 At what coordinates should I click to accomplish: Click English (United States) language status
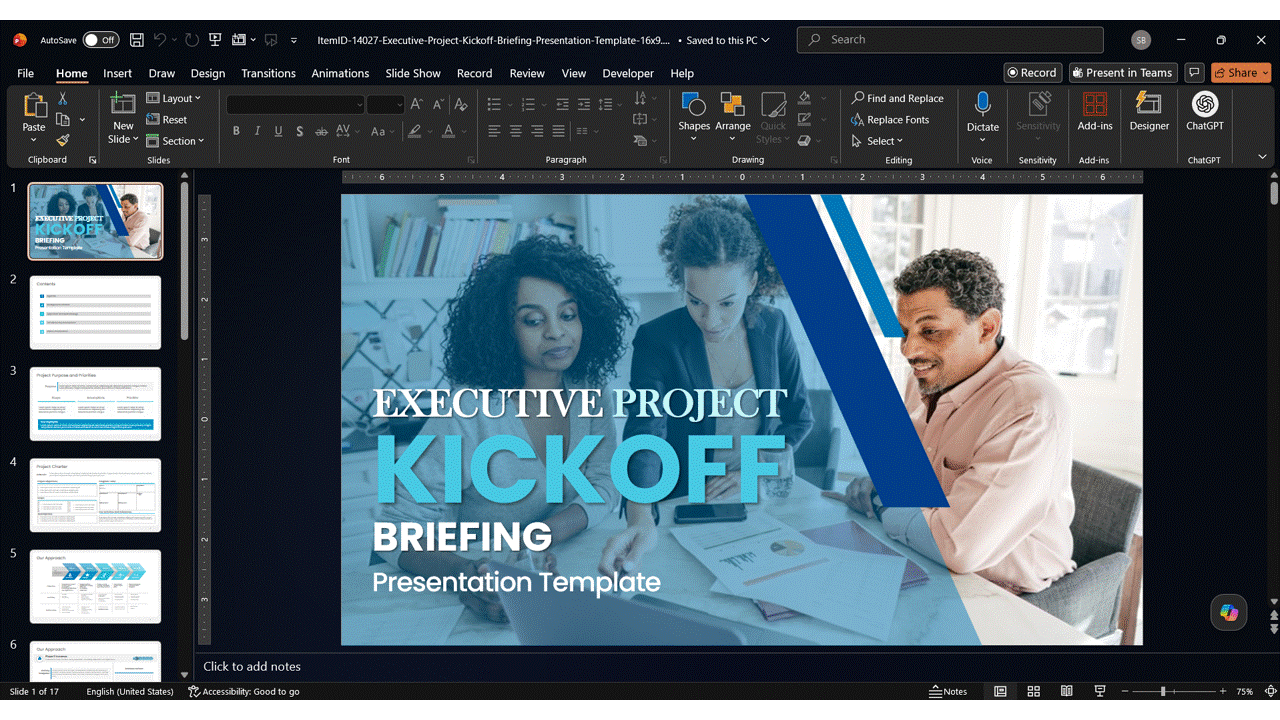[x=130, y=691]
